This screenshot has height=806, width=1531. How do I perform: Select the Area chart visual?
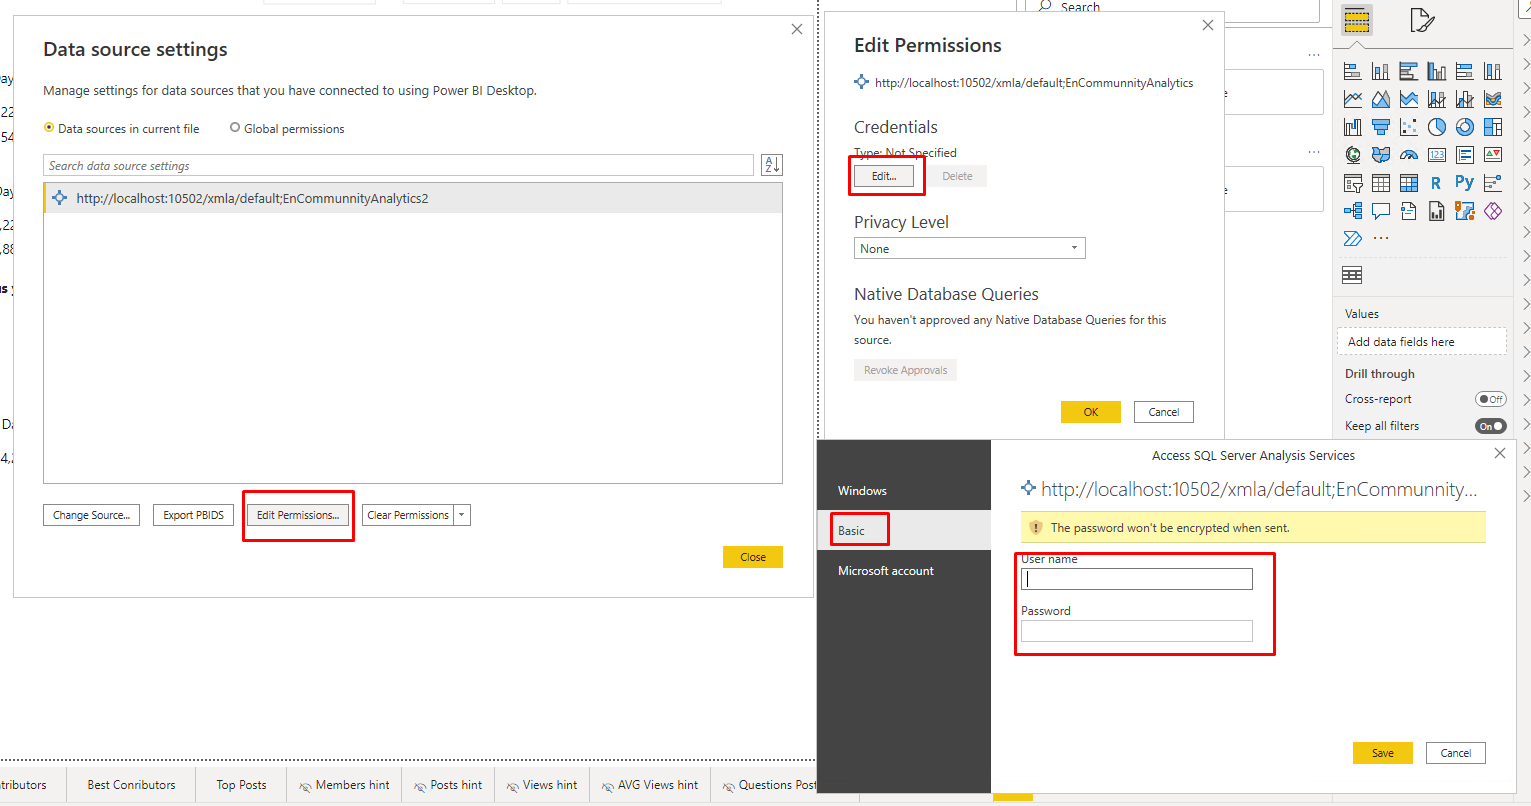1381,99
